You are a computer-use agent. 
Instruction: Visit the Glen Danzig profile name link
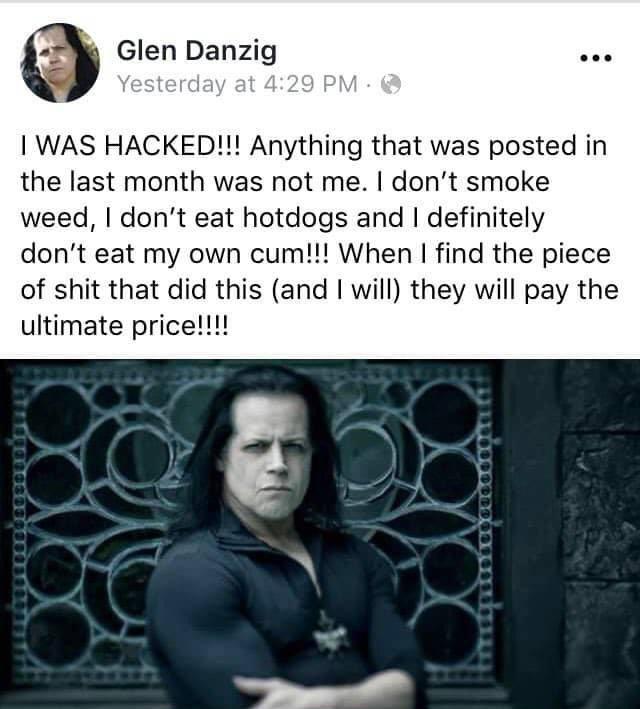pyautogui.click(x=197, y=50)
